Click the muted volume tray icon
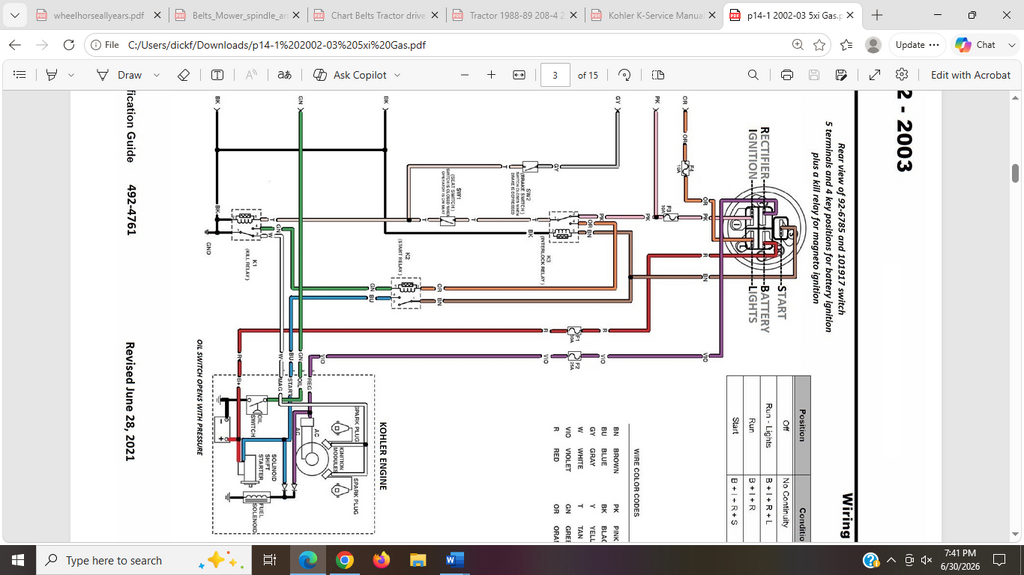 coord(926,560)
